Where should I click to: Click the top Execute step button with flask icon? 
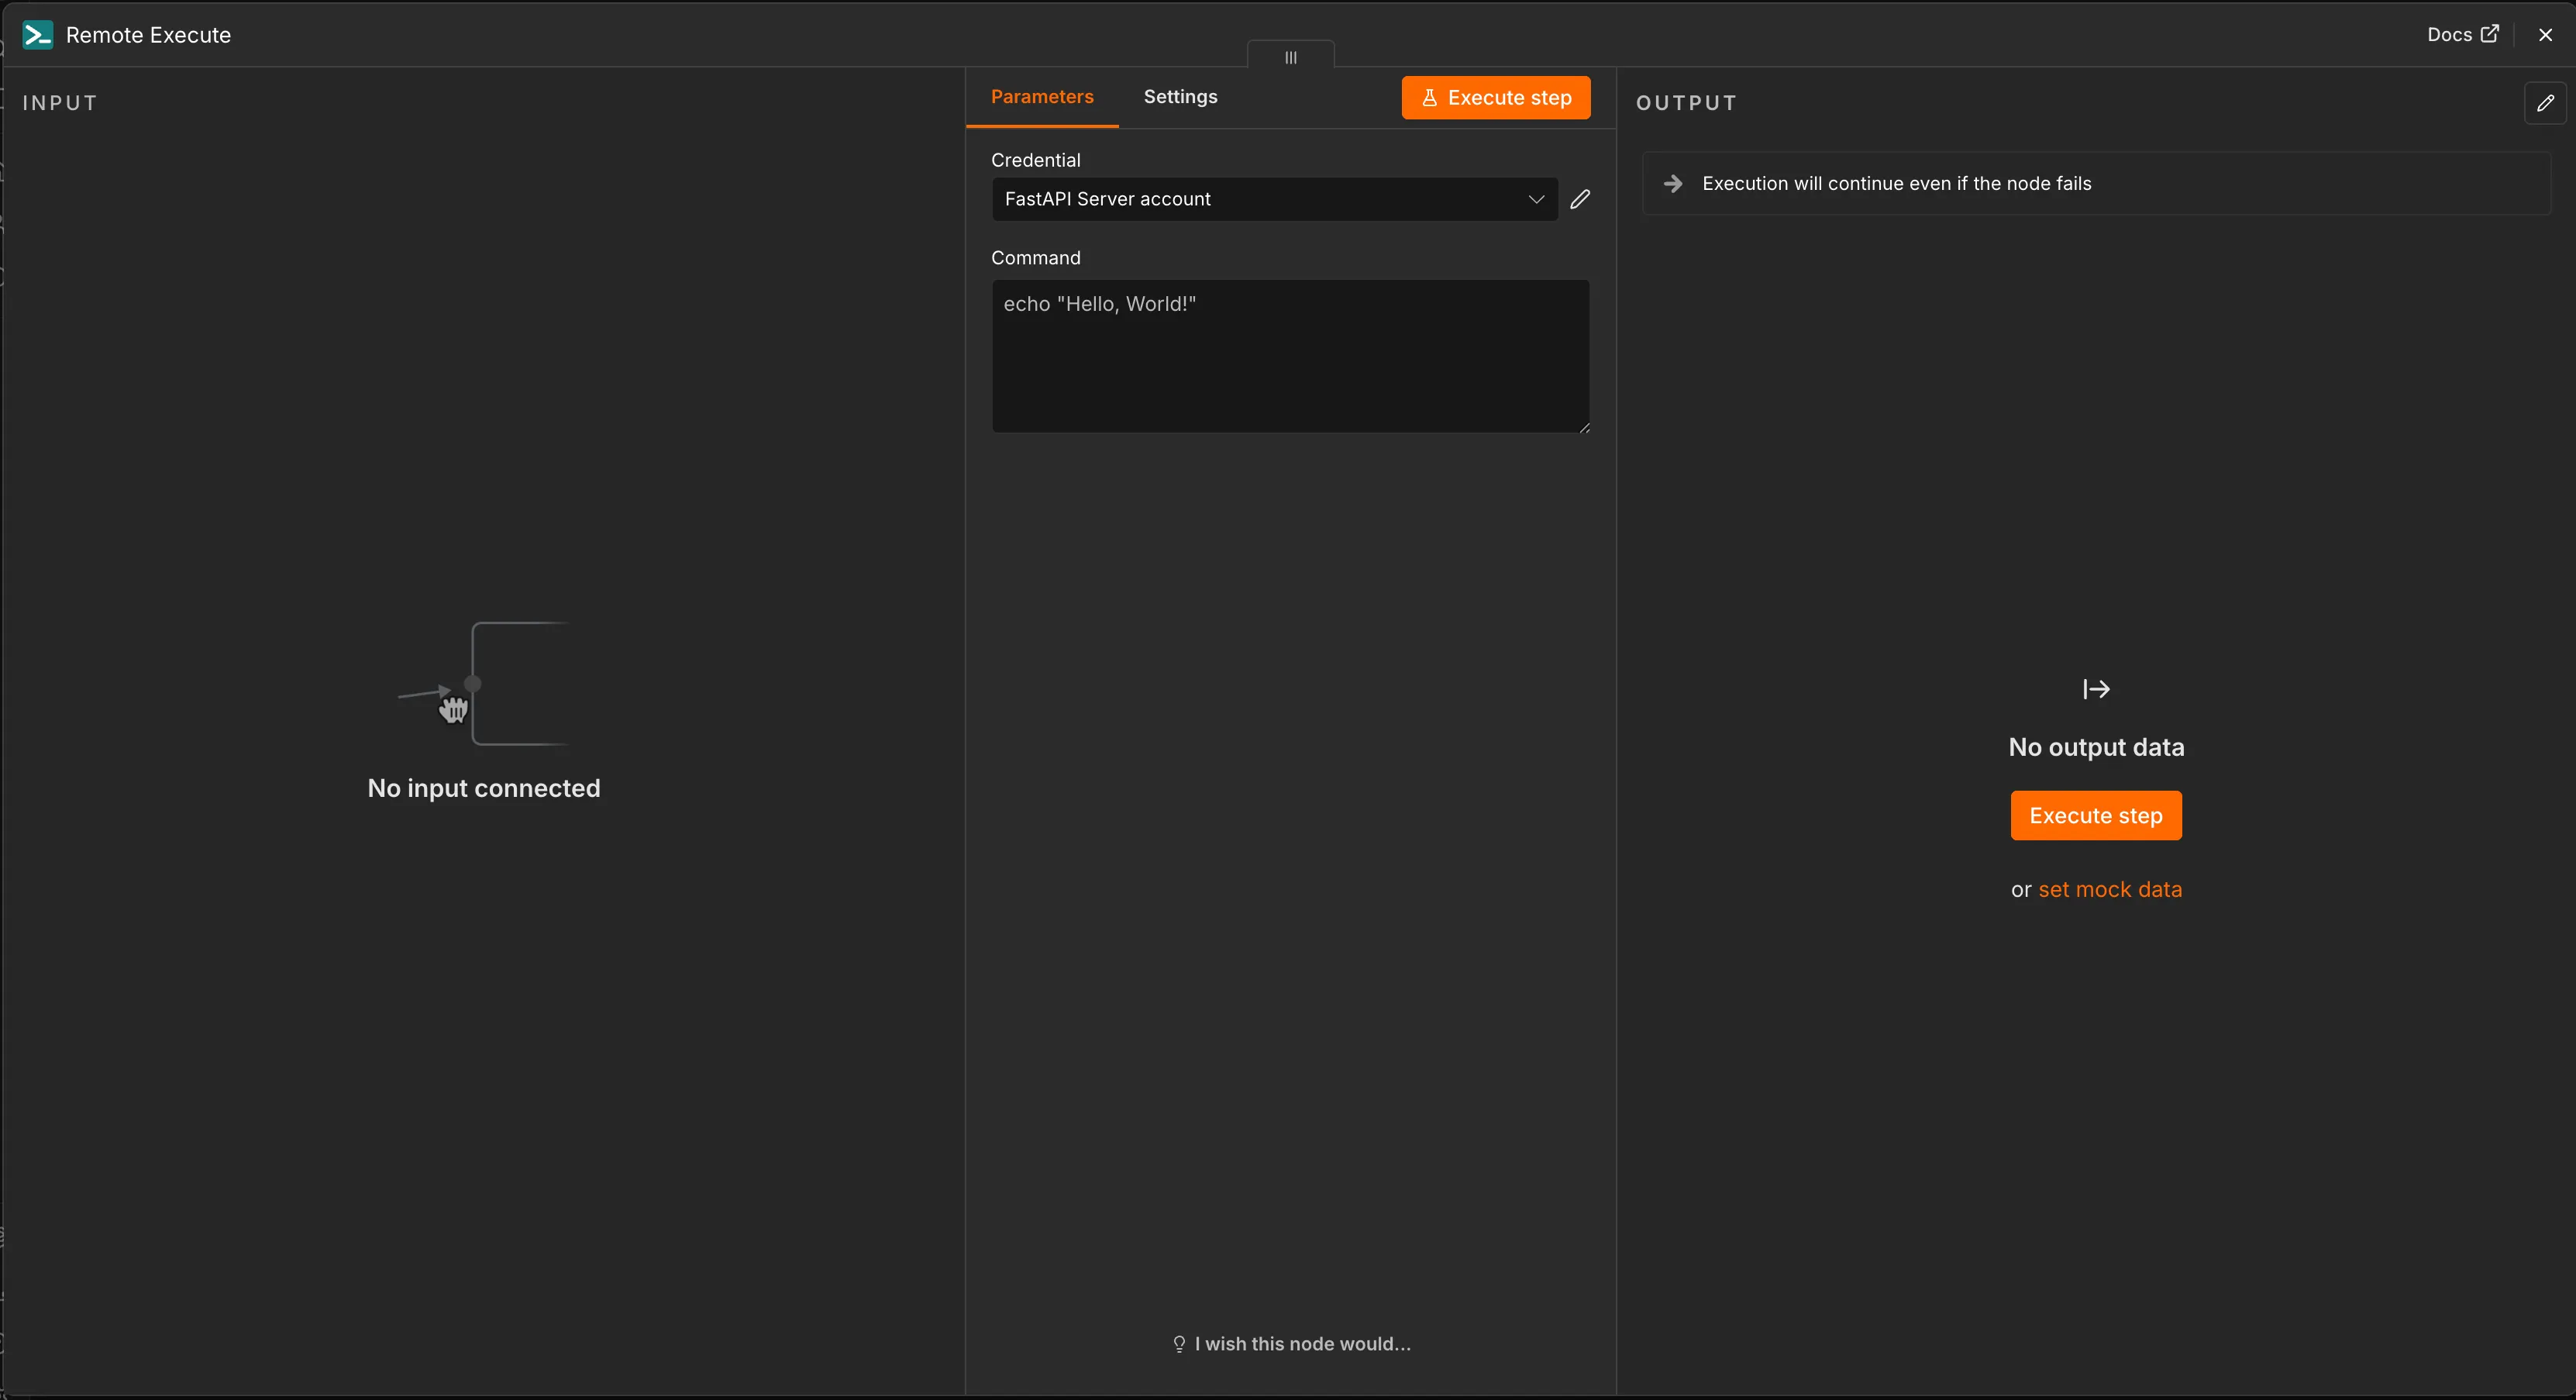pyautogui.click(x=1496, y=98)
